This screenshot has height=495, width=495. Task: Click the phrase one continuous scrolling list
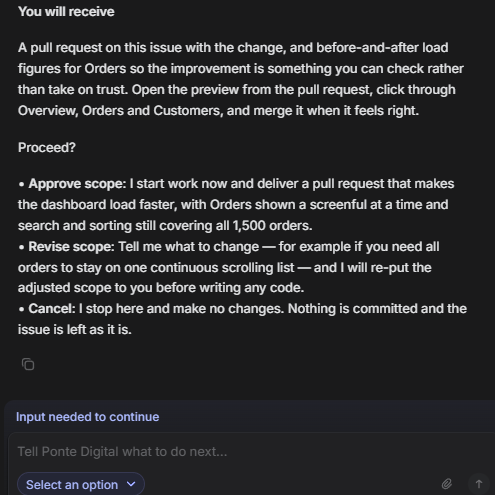pyautogui.click(x=200, y=268)
